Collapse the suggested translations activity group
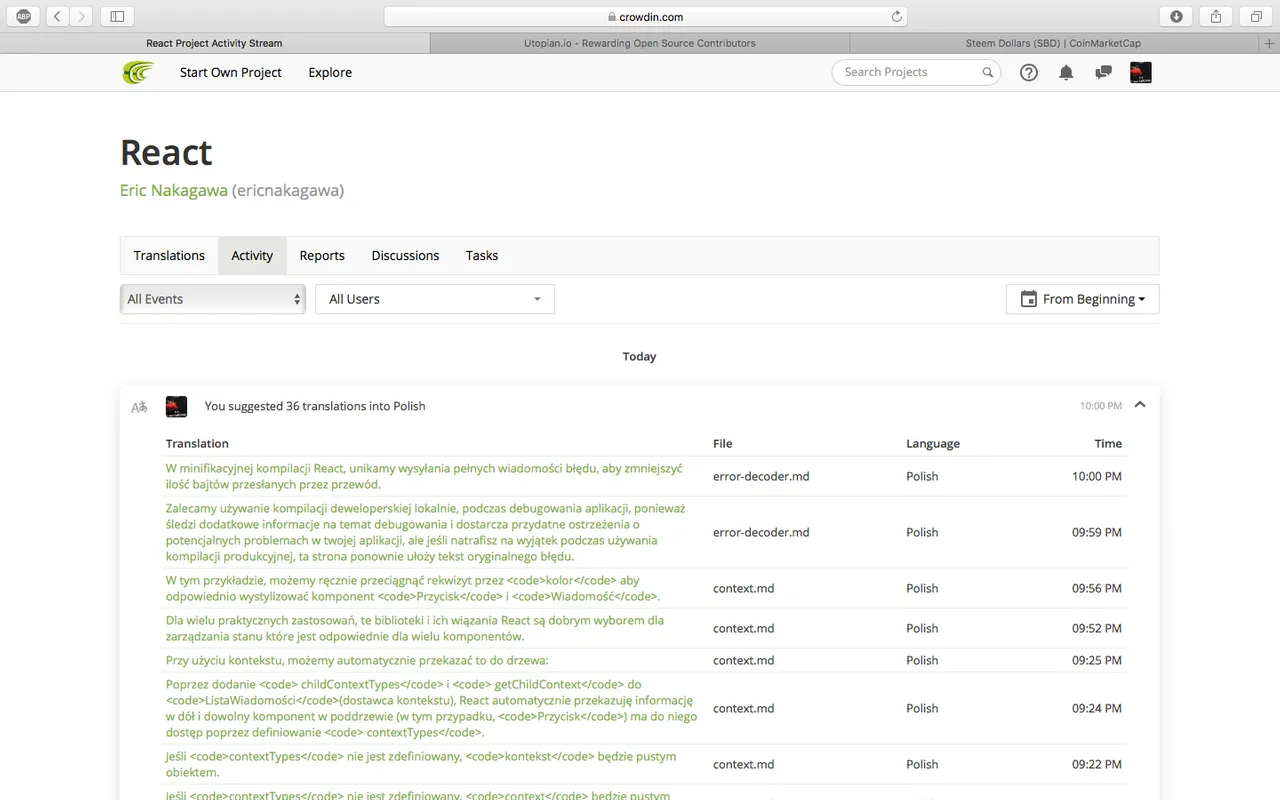1280x800 pixels. click(1140, 405)
